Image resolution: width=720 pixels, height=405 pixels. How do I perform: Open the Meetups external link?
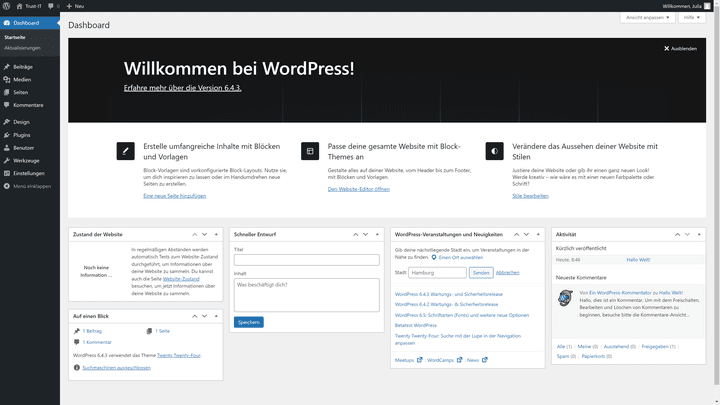[x=408, y=360]
